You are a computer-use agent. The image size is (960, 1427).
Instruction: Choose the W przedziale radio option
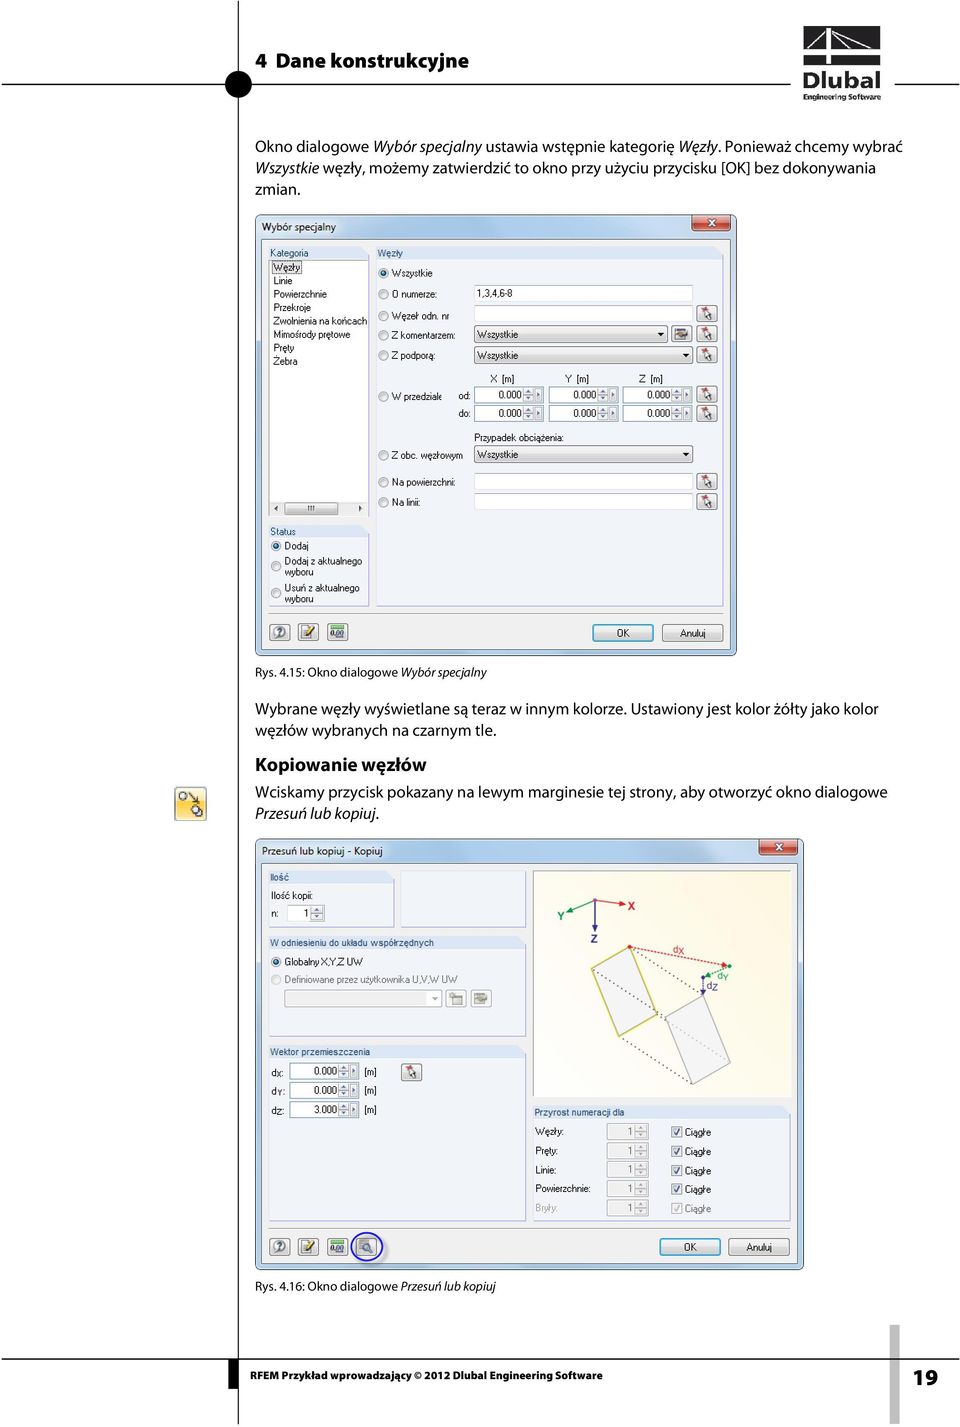coord(383,396)
